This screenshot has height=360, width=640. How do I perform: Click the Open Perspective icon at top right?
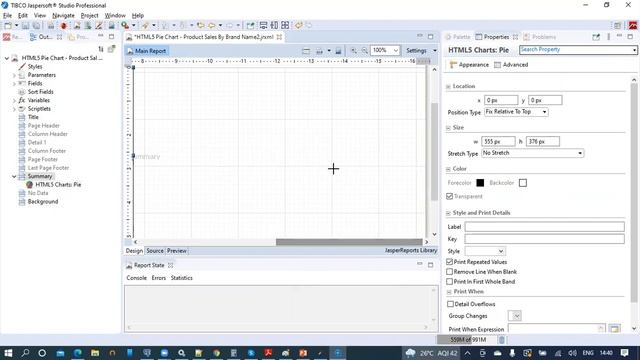(x=618, y=26)
